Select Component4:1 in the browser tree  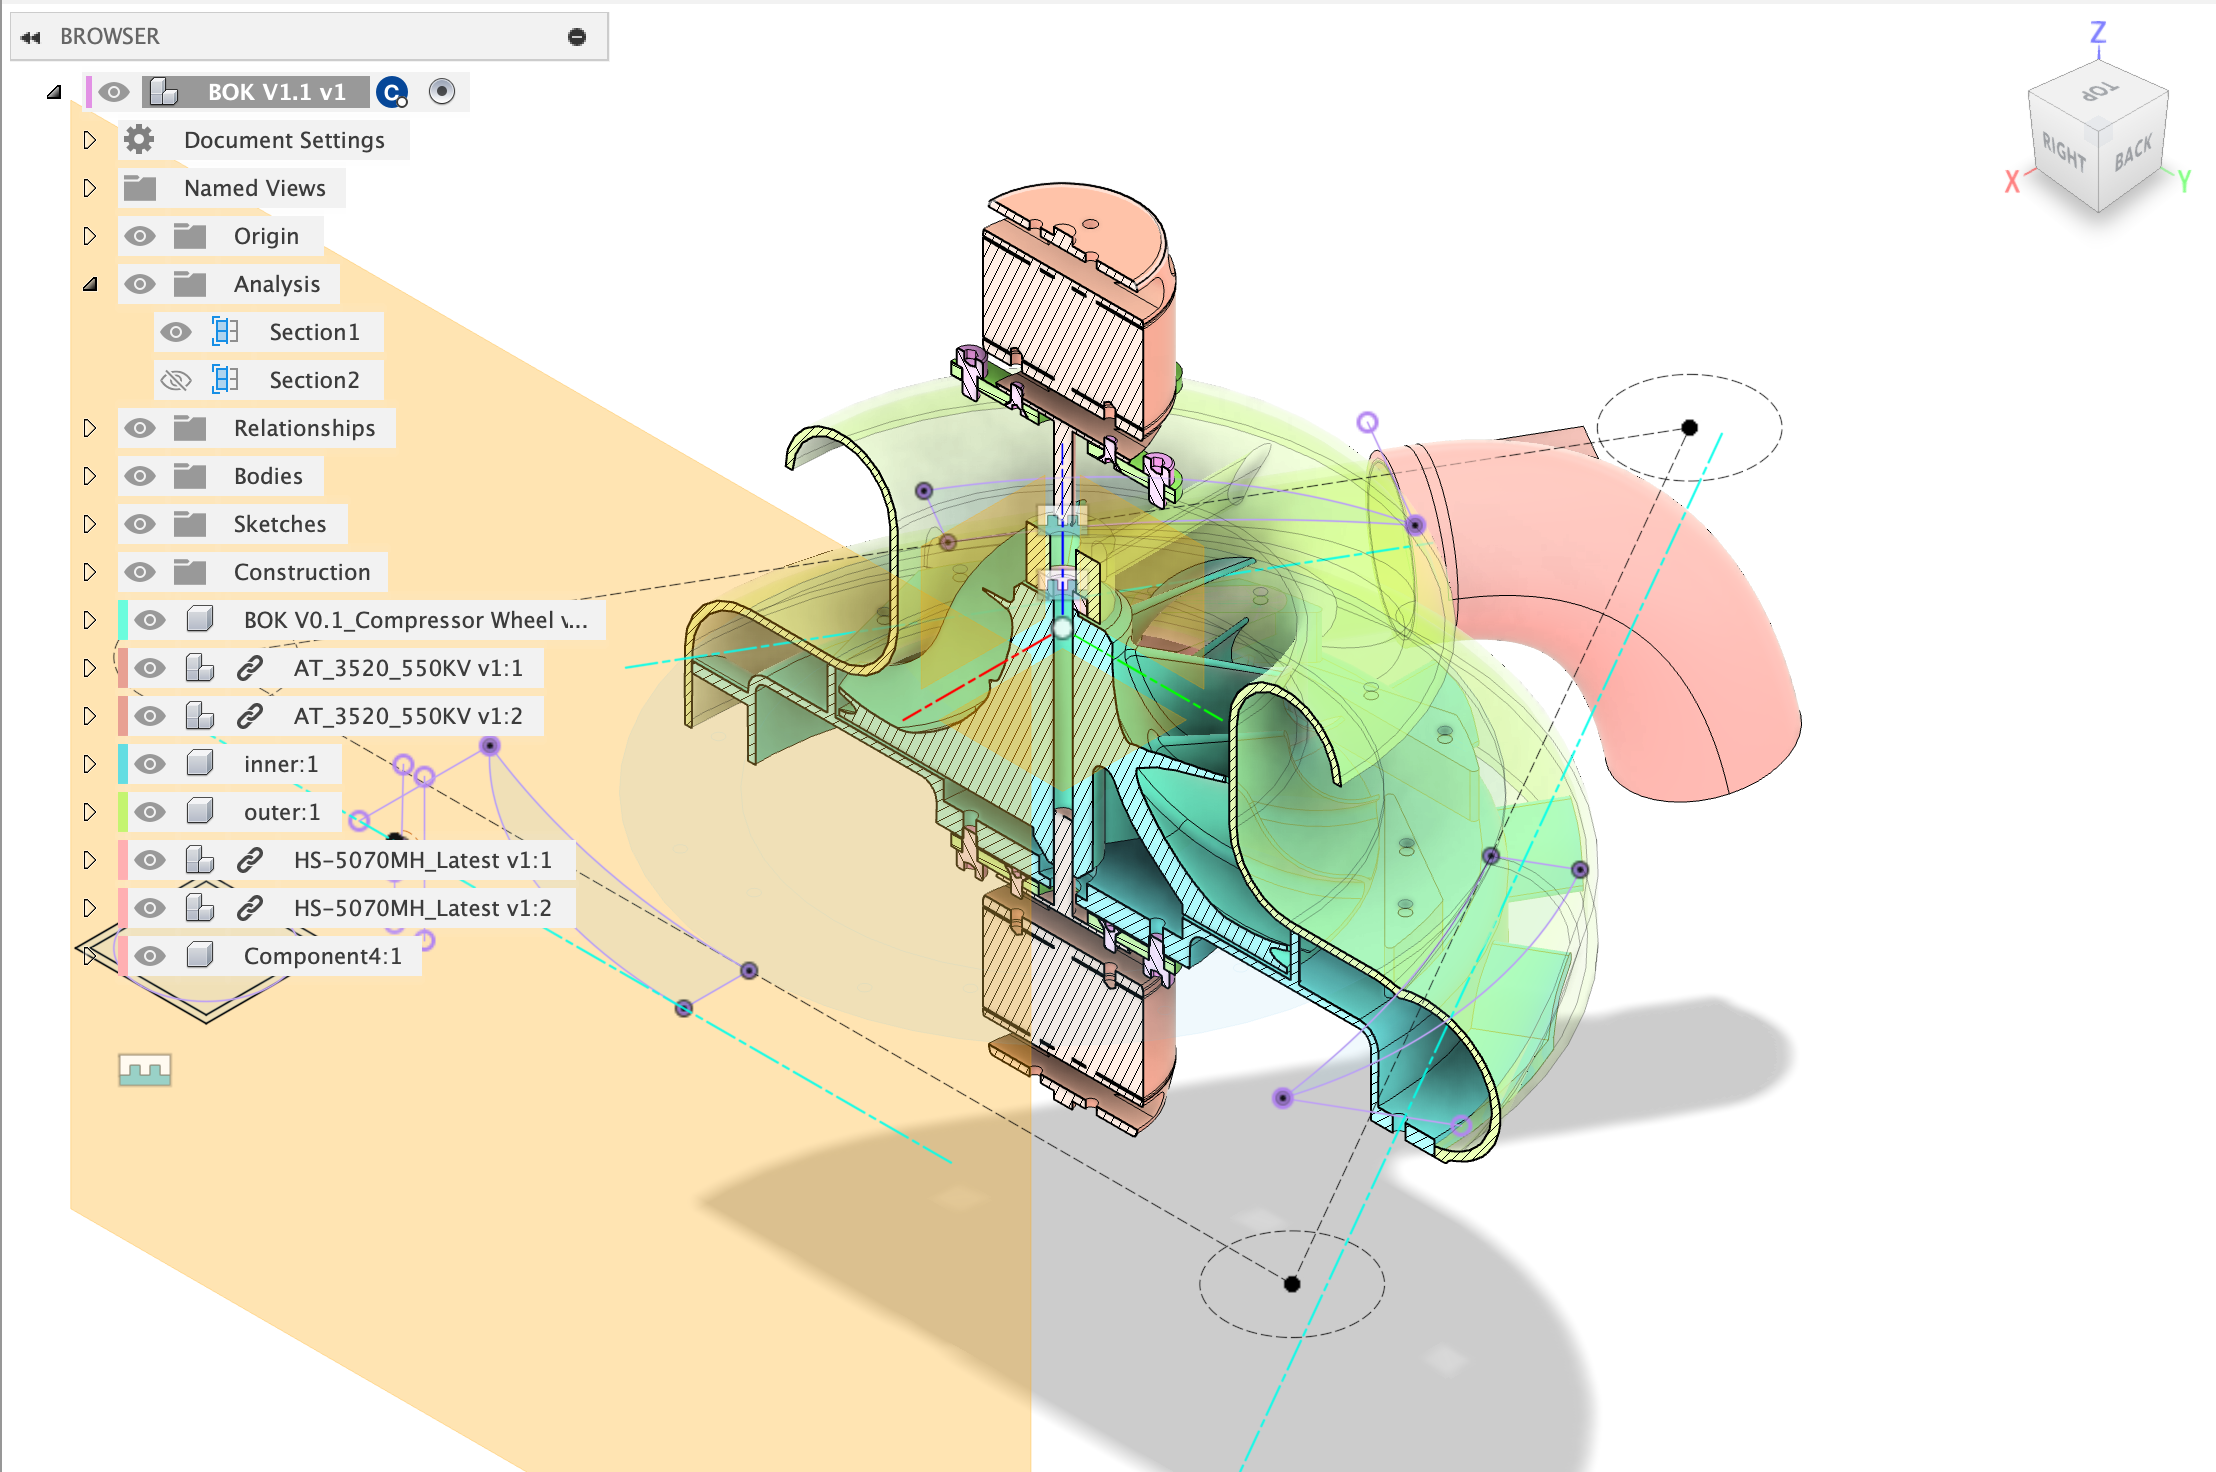[322, 956]
